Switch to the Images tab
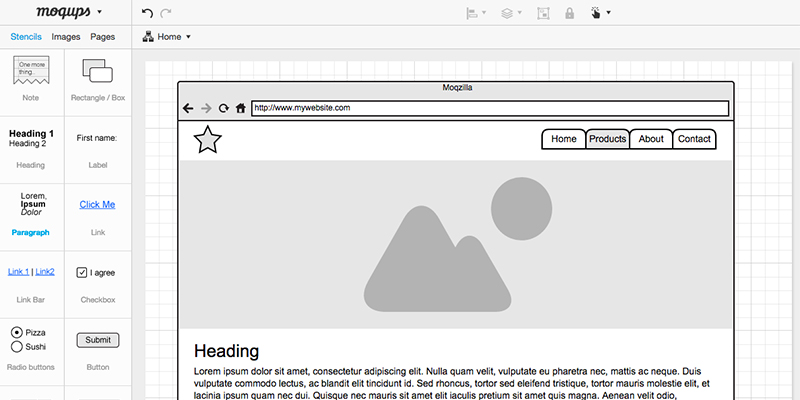The image size is (800, 400). tap(66, 37)
